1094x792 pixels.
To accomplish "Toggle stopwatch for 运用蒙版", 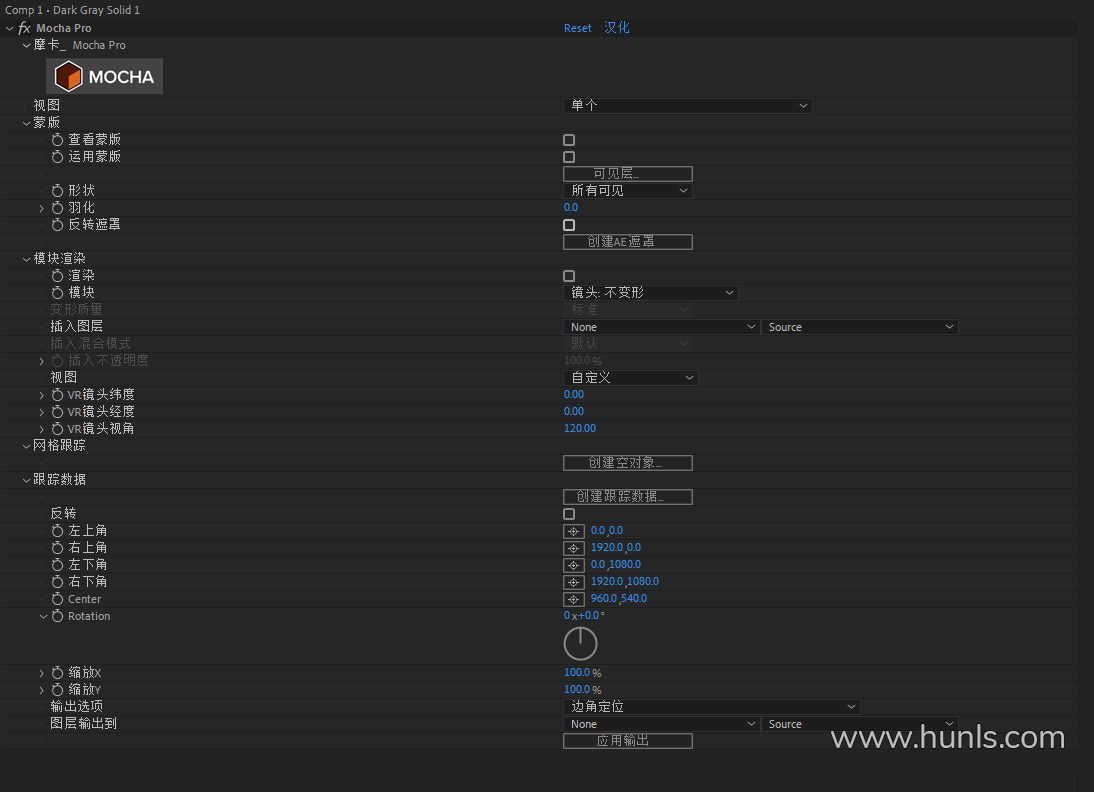I will 57,157.
